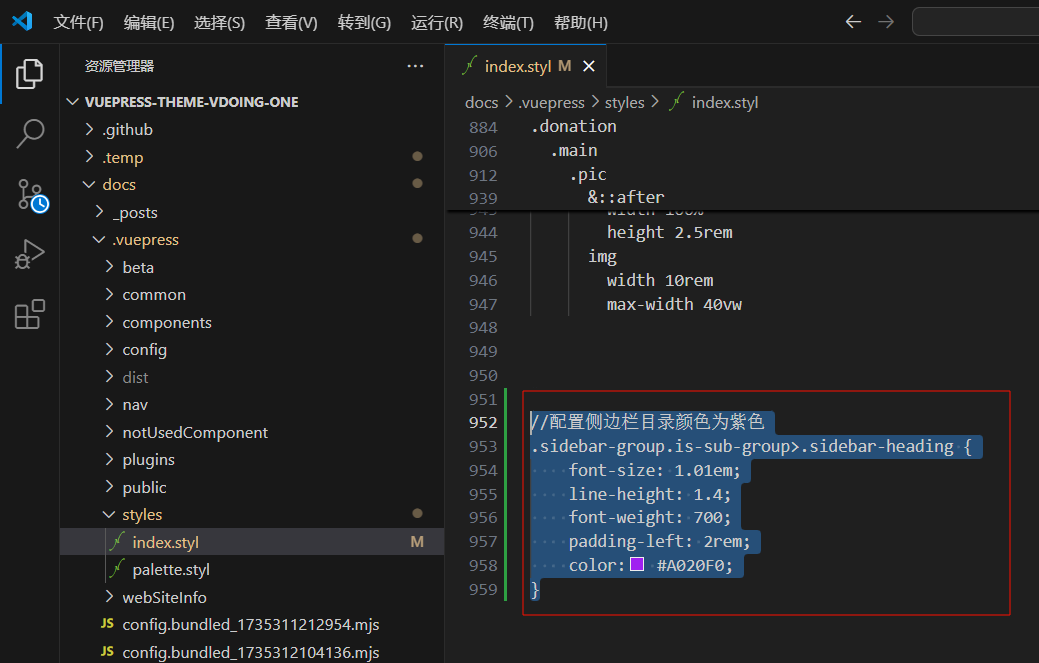
Task: Select the index.styl editor tab
Action: click(525, 66)
